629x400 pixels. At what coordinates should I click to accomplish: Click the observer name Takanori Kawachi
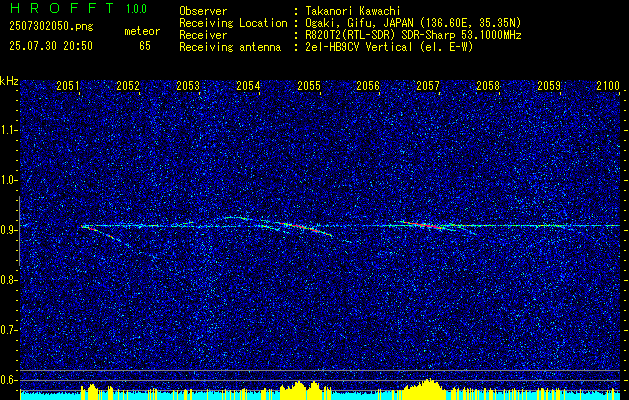[x=351, y=11]
